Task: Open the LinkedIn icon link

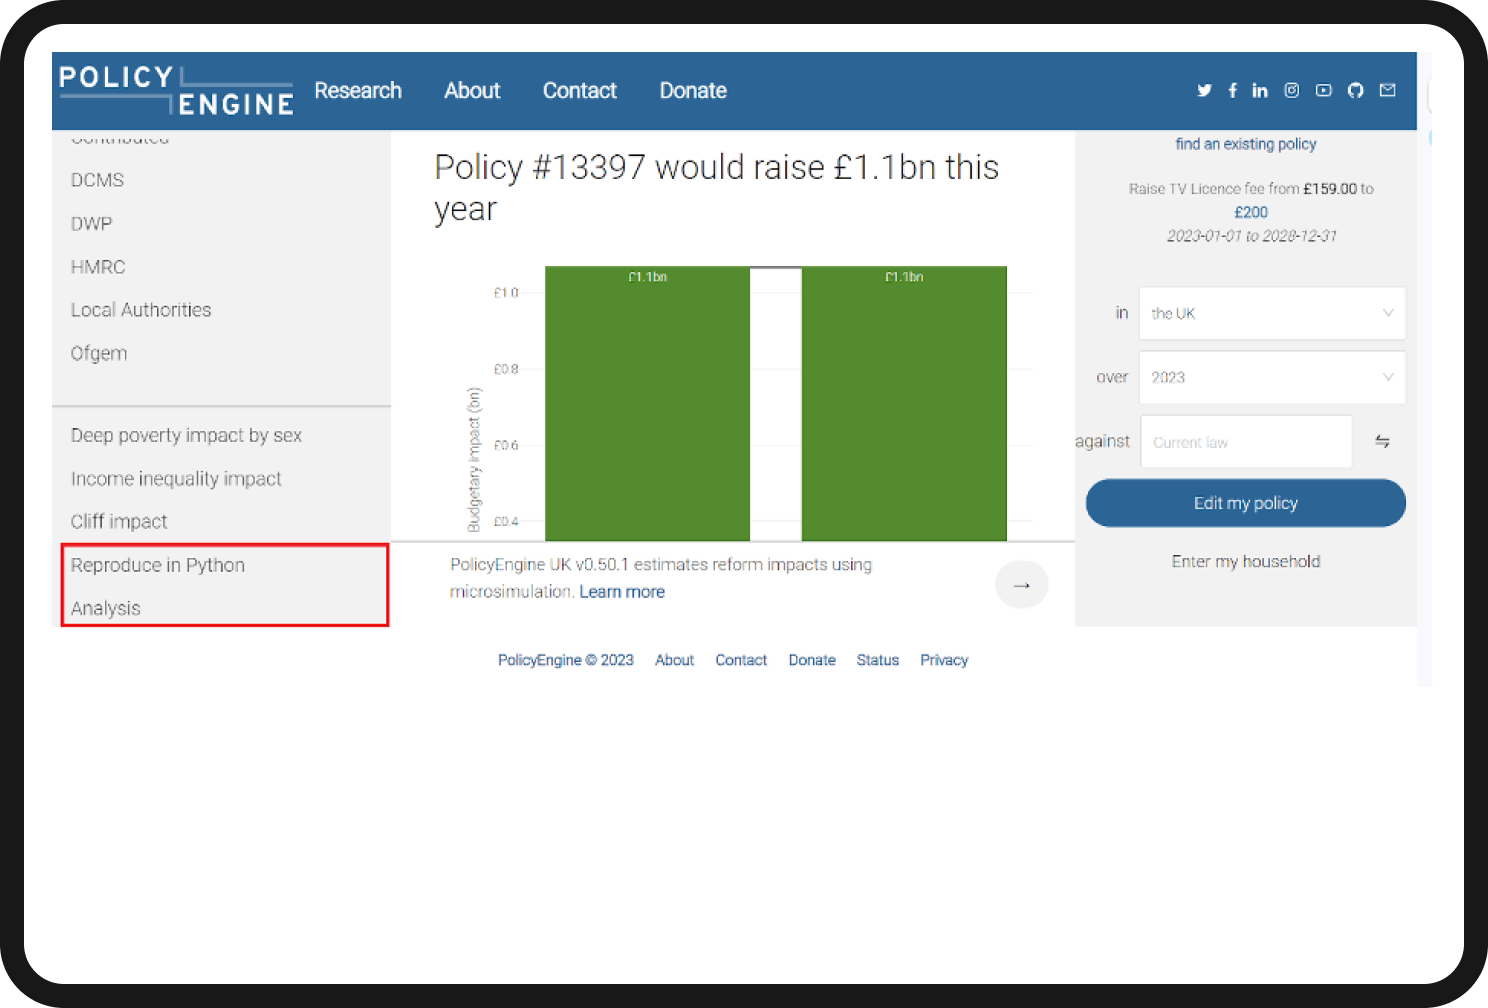Action: [1260, 90]
